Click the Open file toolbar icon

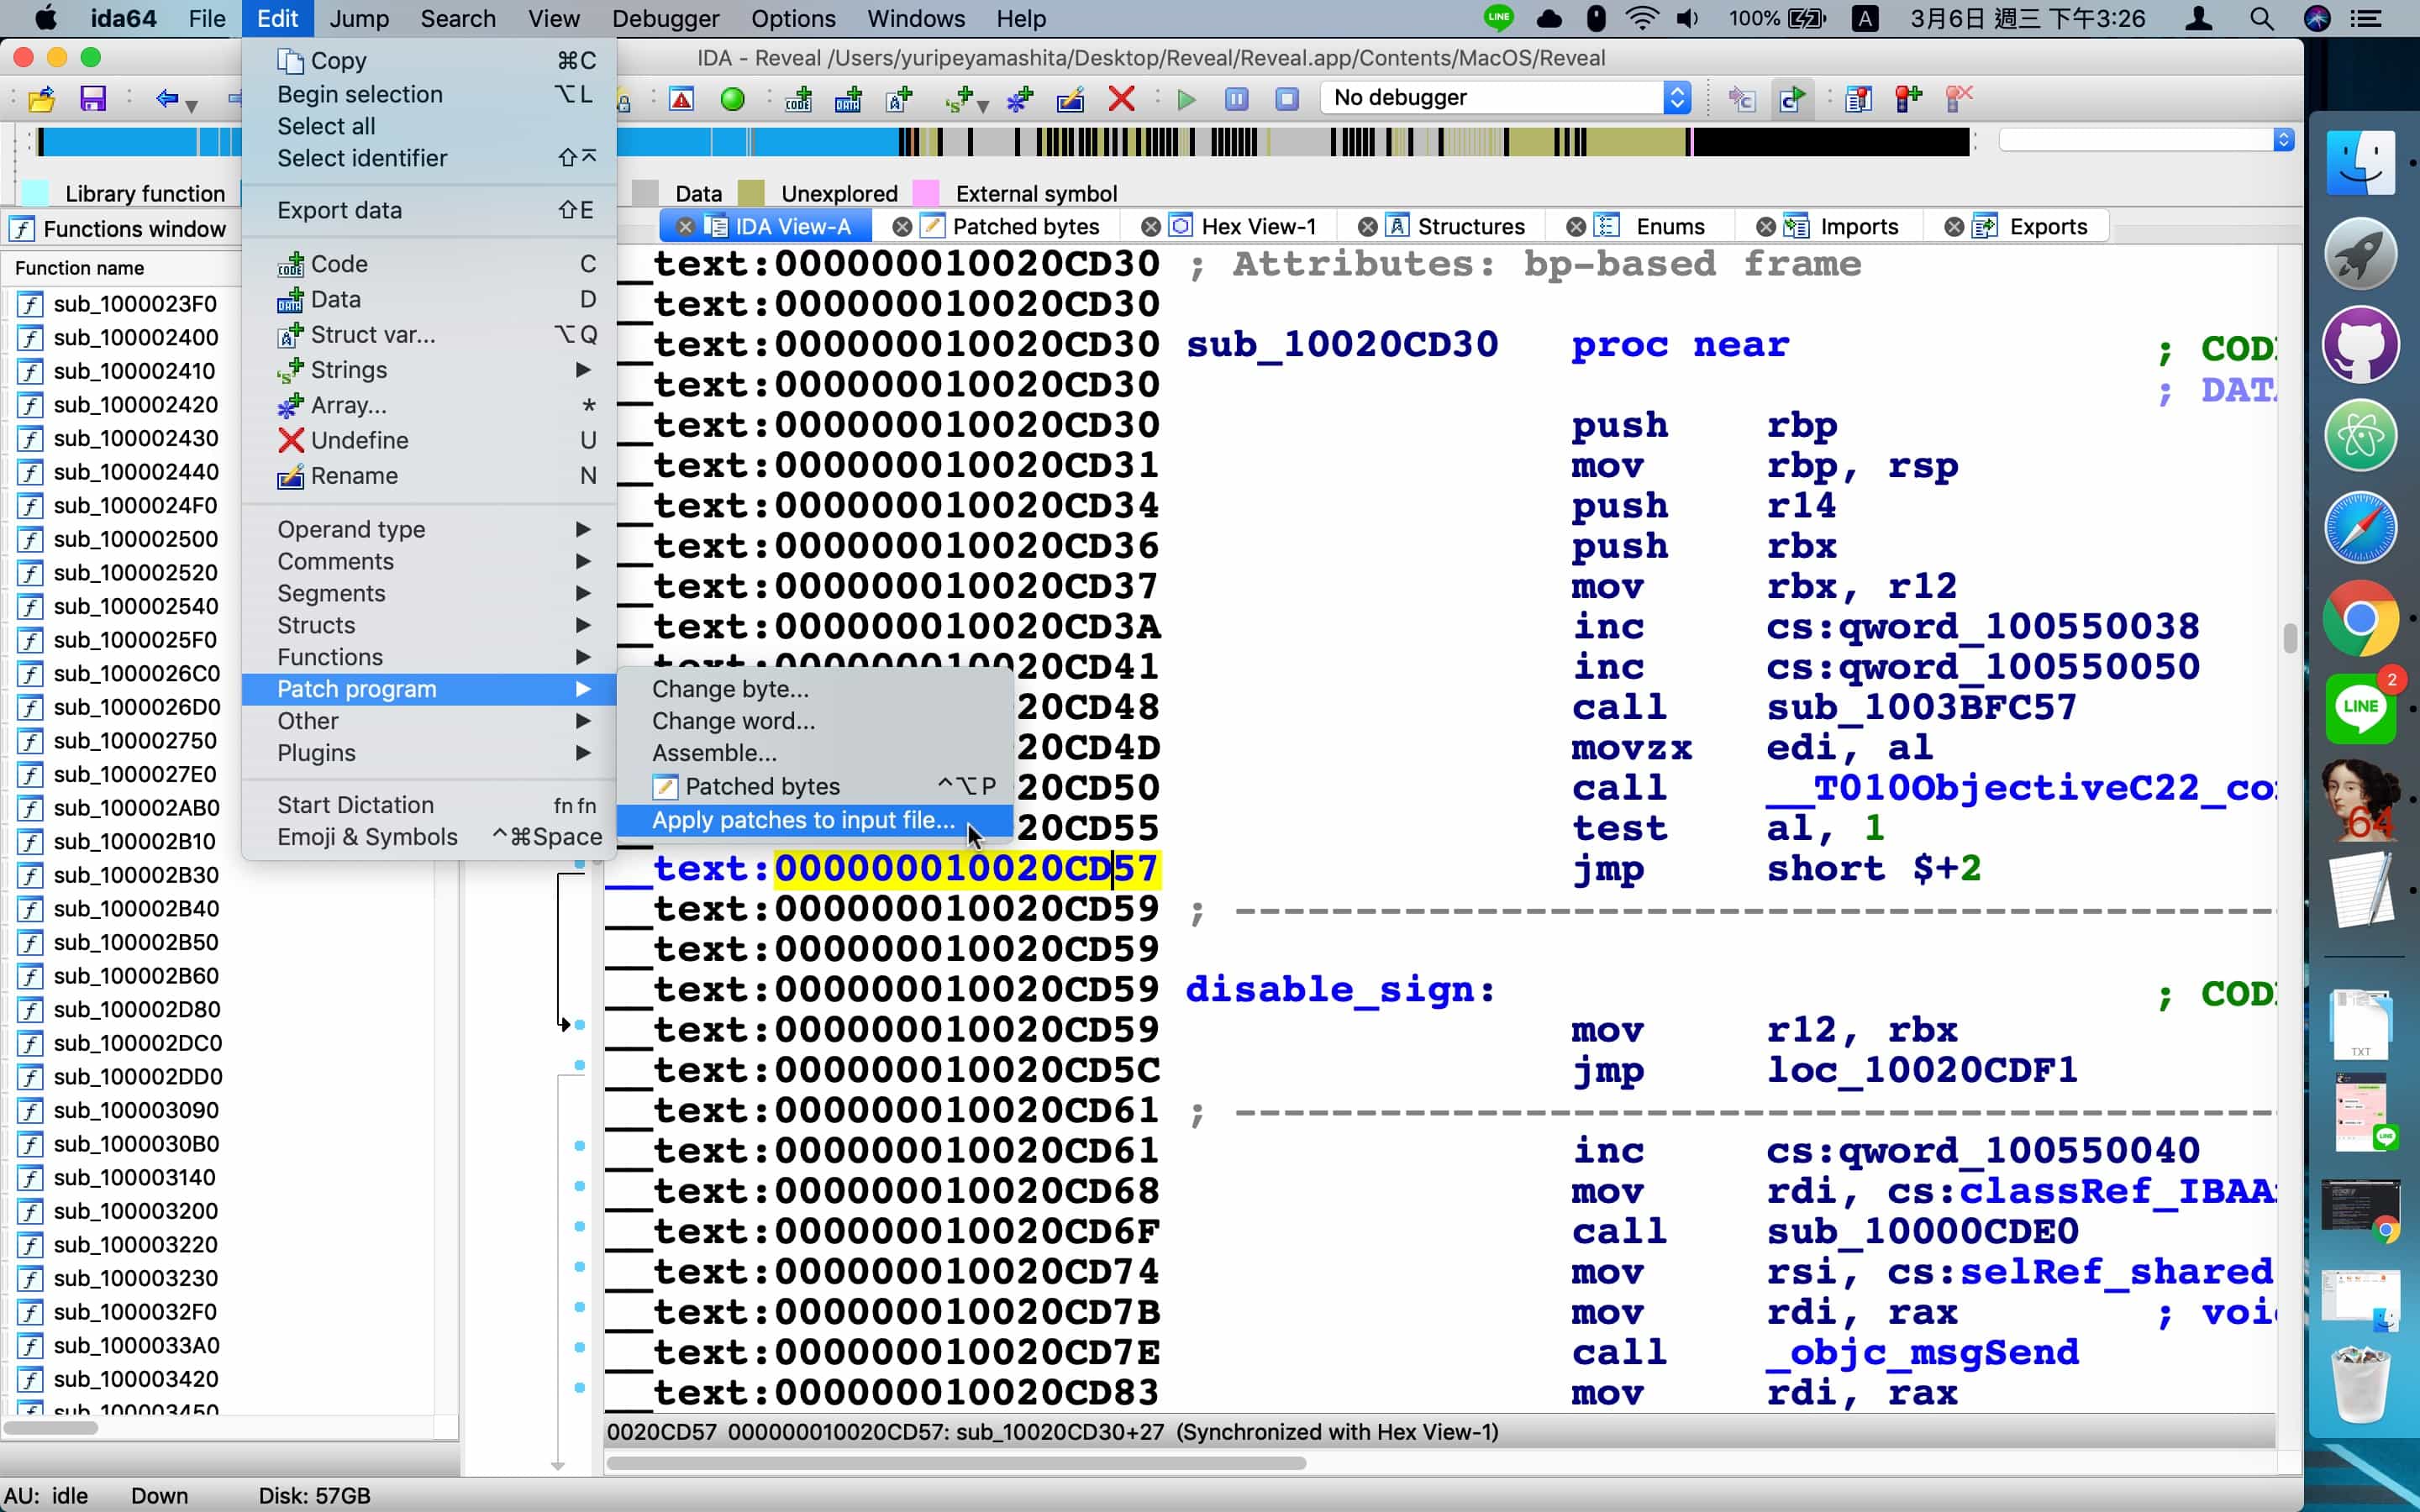[x=42, y=98]
